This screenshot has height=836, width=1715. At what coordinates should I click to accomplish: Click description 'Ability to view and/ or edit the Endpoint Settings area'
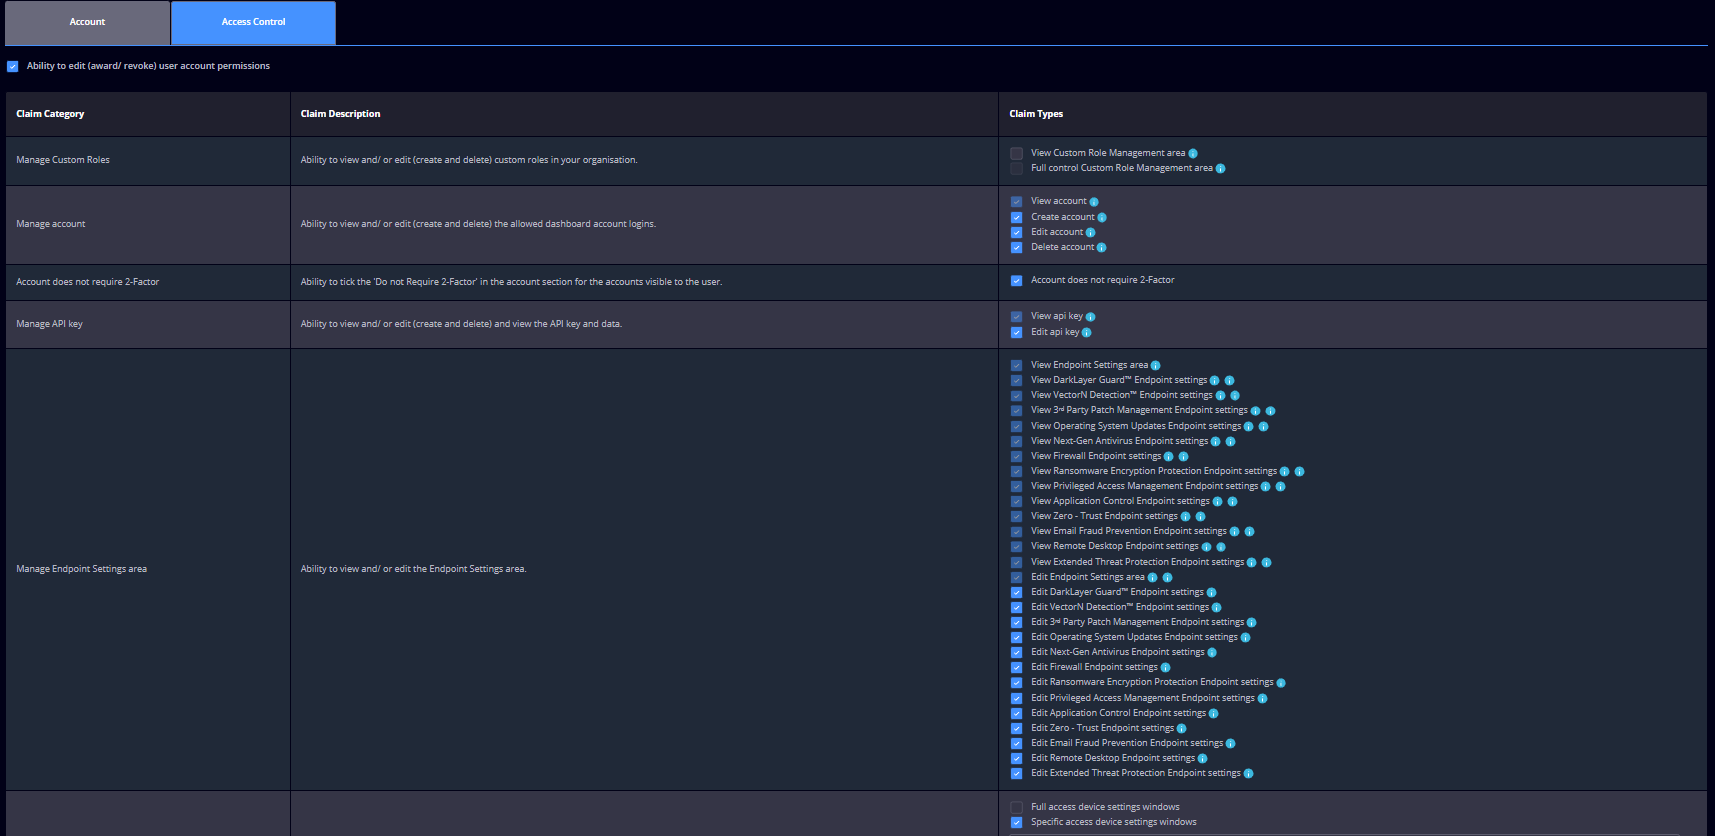(x=413, y=569)
